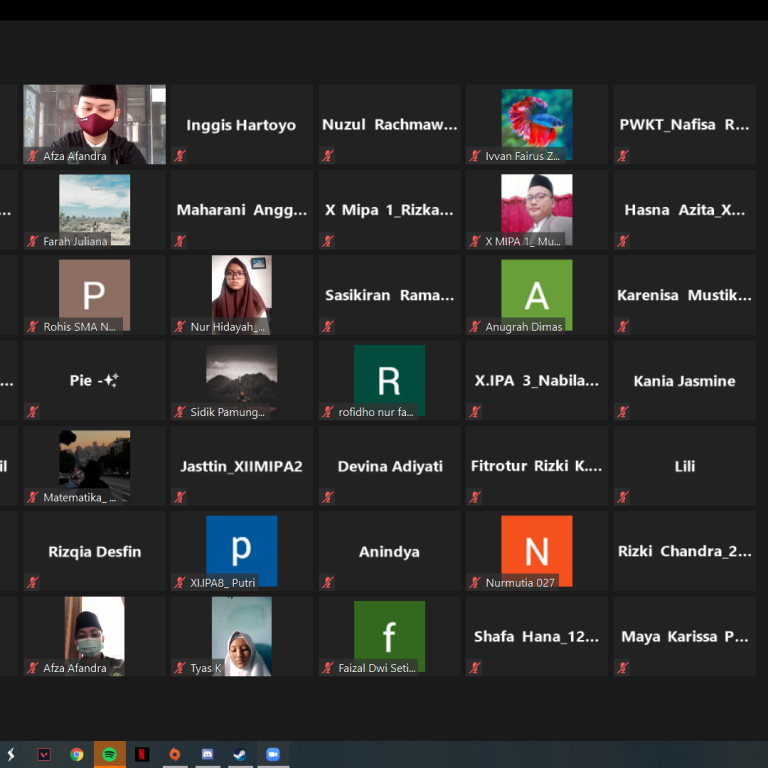Image resolution: width=768 pixels, height=768 pixels.
Task: Select the brown P avatar of Rohis SMA N
Action: point(95,295)
